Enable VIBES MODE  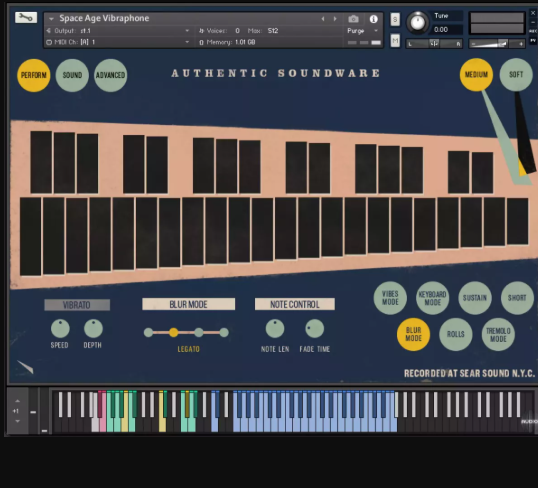click(x=390, y=298)
